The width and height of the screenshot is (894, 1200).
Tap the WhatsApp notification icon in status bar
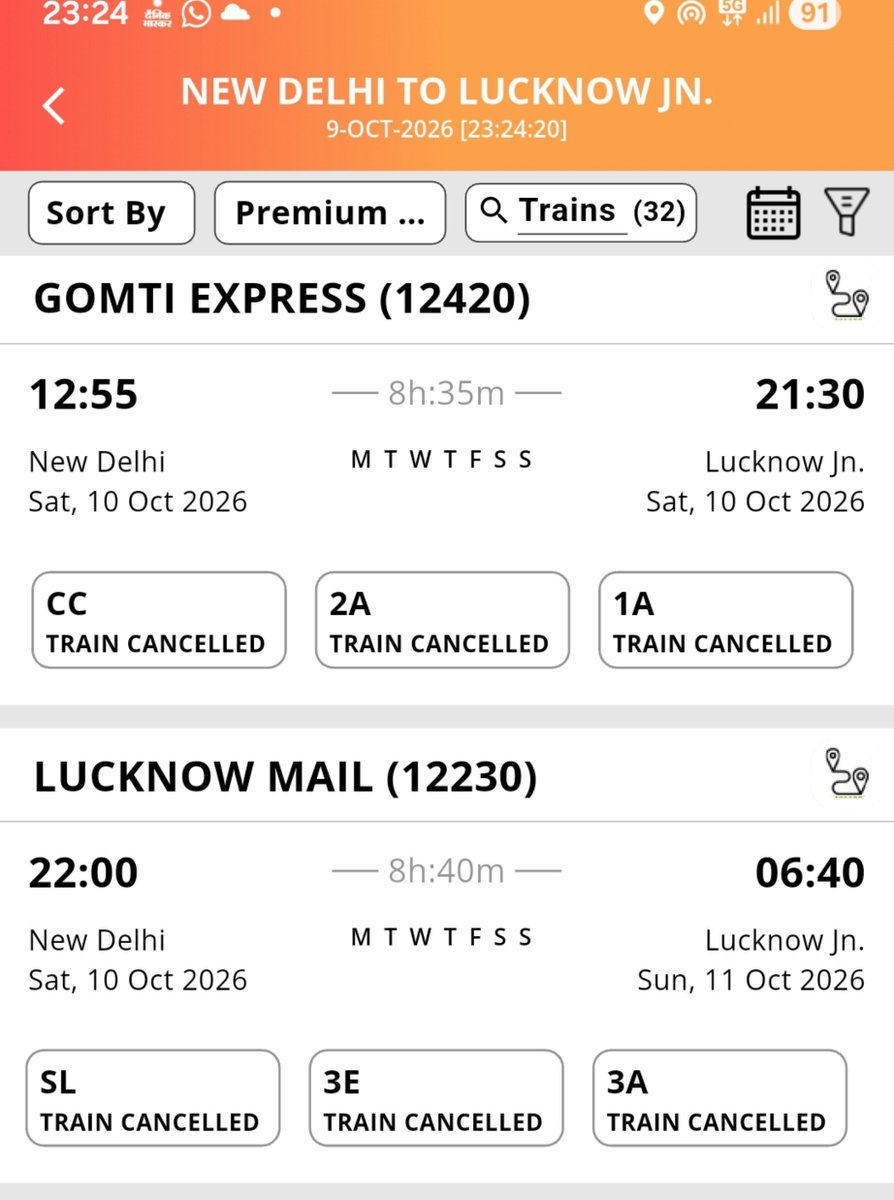(196, 14)
